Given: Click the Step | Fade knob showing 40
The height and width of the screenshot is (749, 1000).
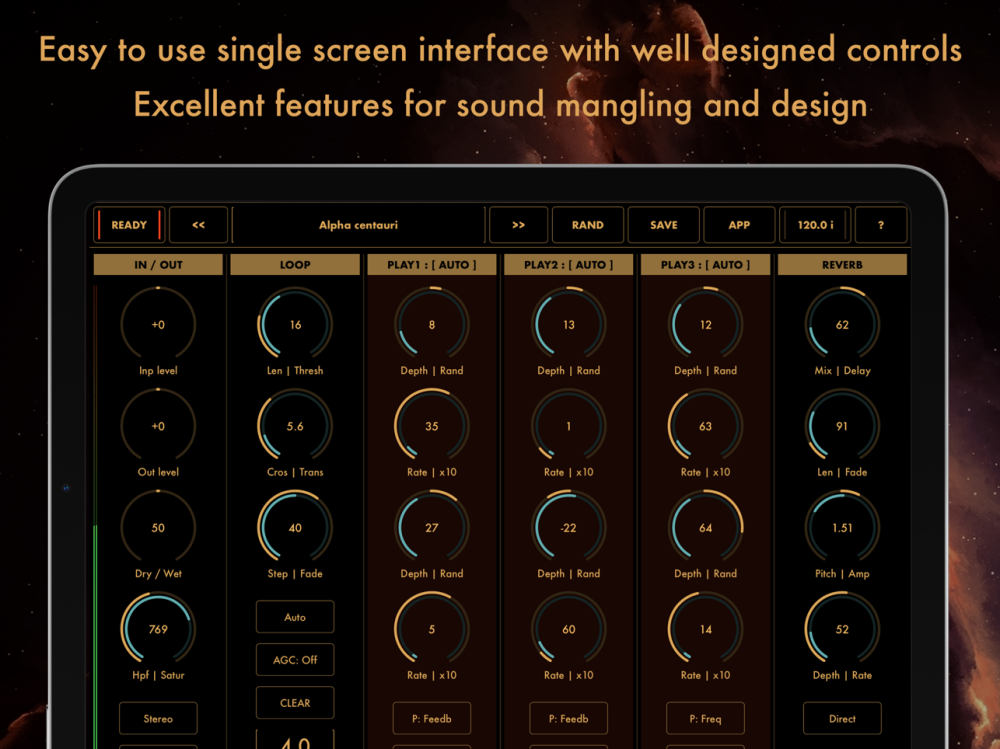Looking at the screenshot, I should (x=295, y=528).
